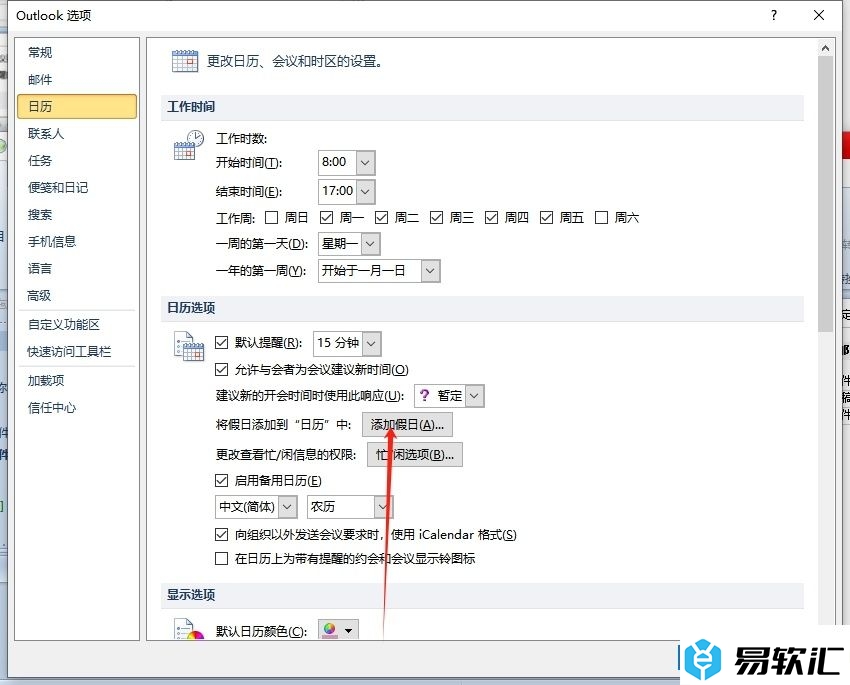Screen dimensions: 850x685
Task: Disable the 启用备用日历 checkbox
Action: click(x=221, y=480)
